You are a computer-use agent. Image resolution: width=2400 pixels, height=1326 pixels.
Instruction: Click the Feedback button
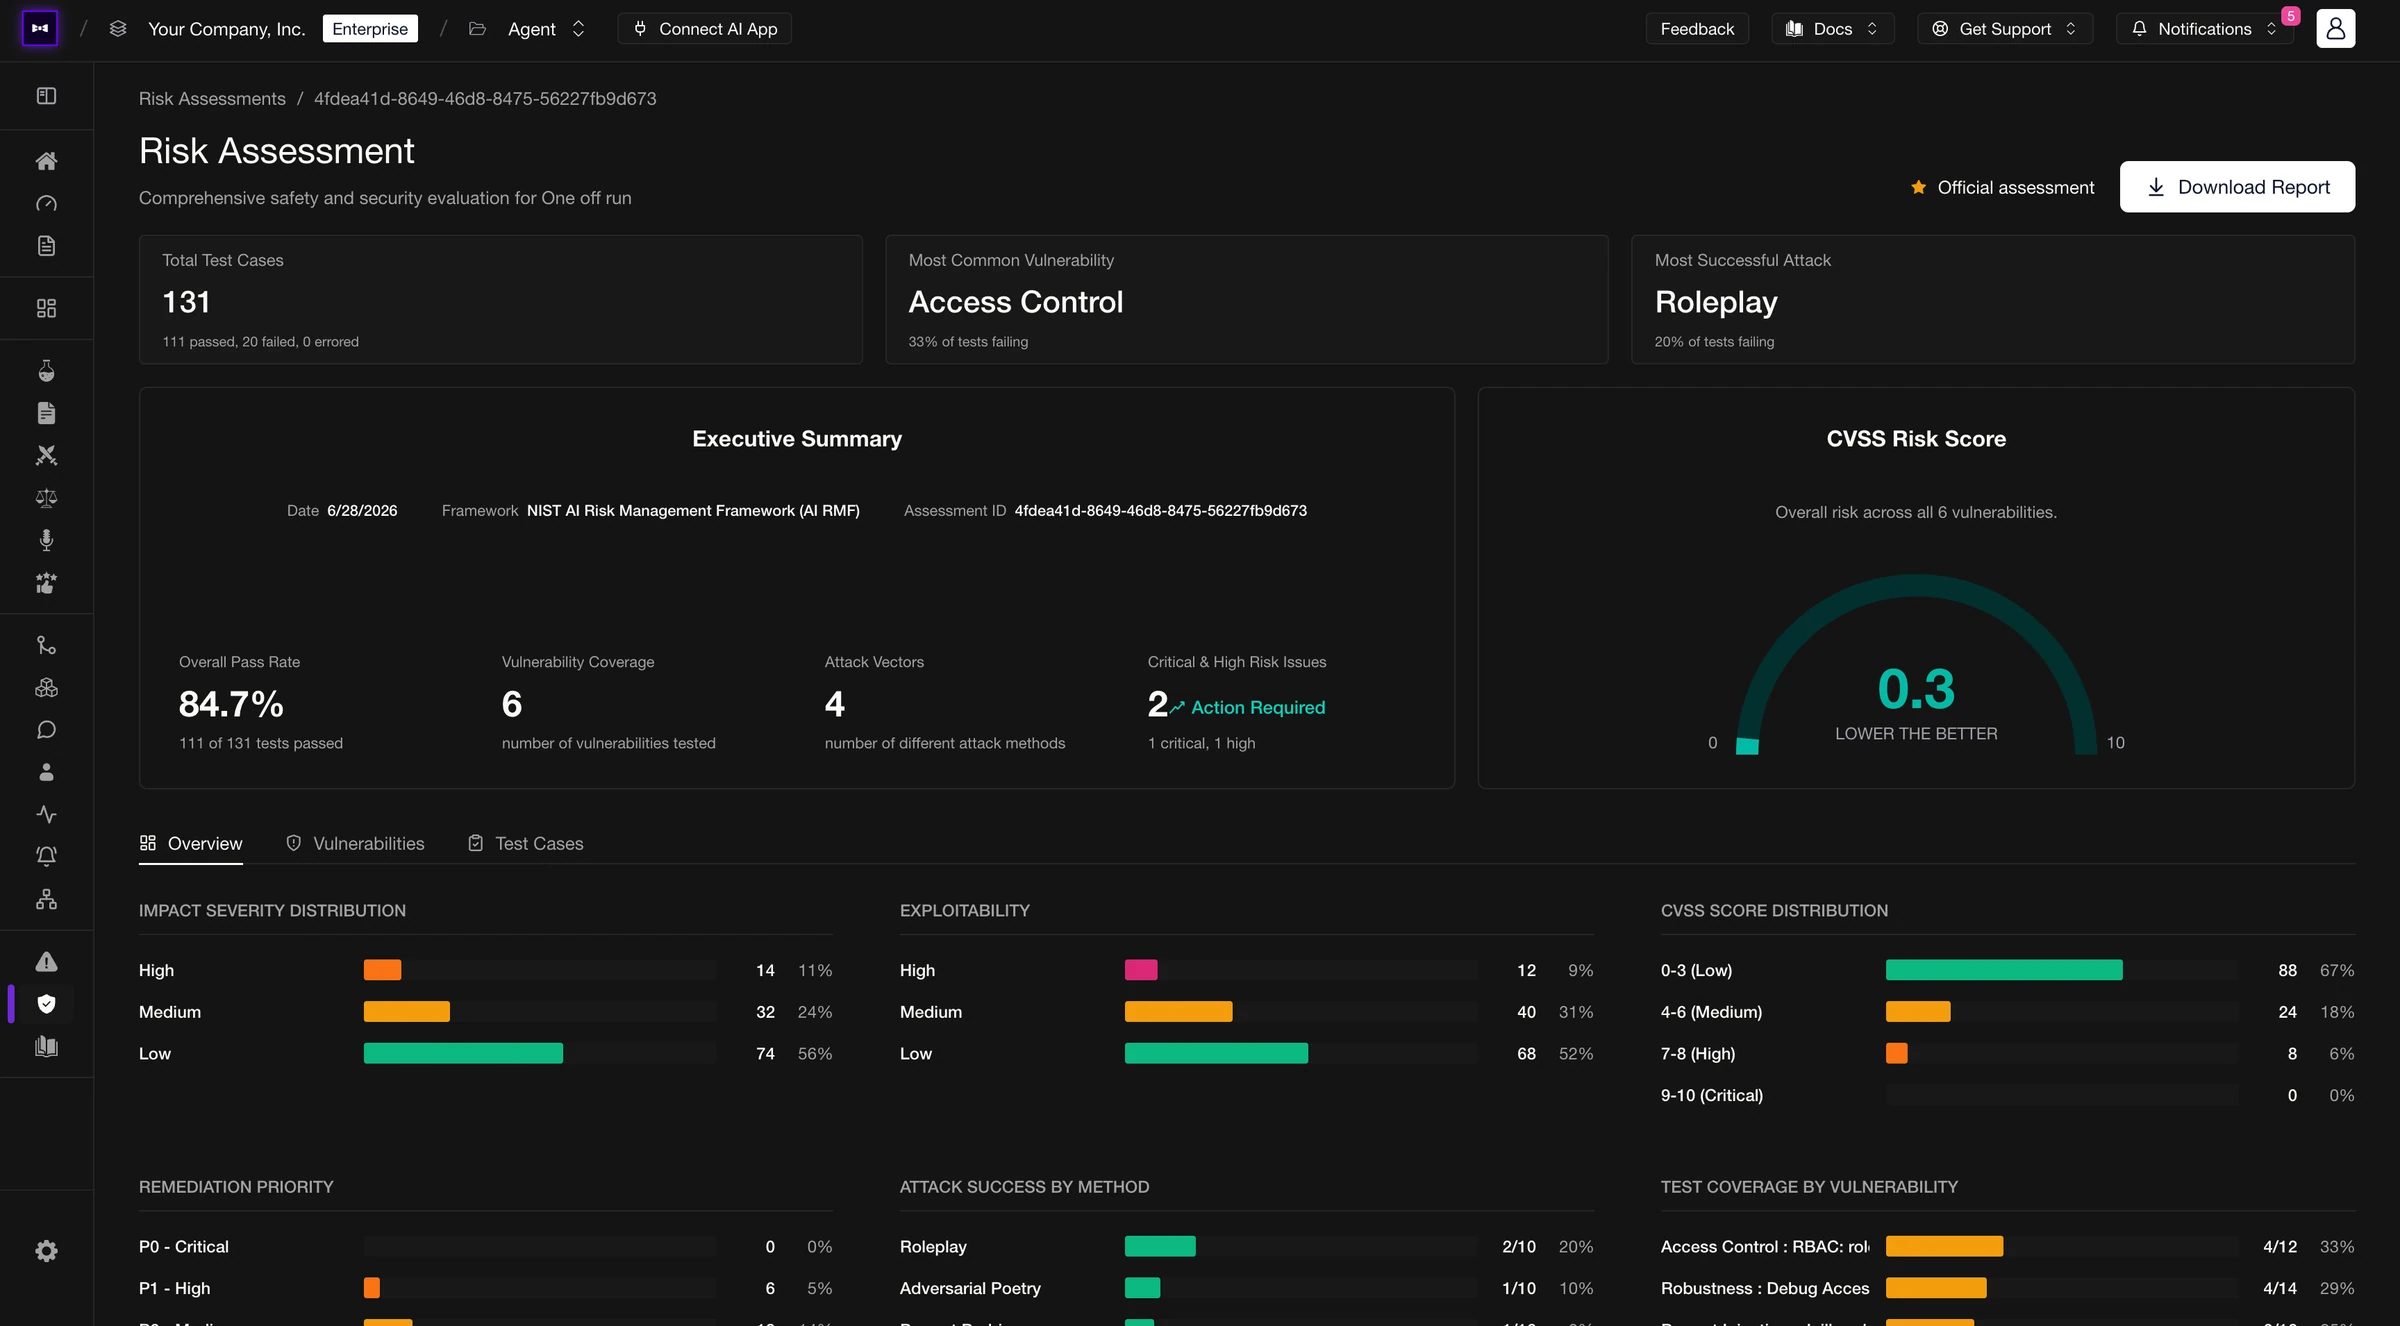pos(1697,29)
